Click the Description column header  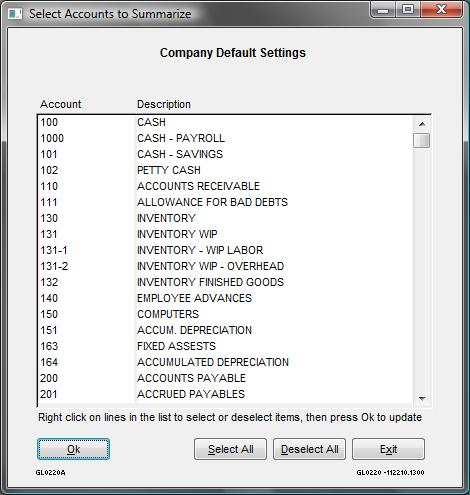tap(164, 104)
